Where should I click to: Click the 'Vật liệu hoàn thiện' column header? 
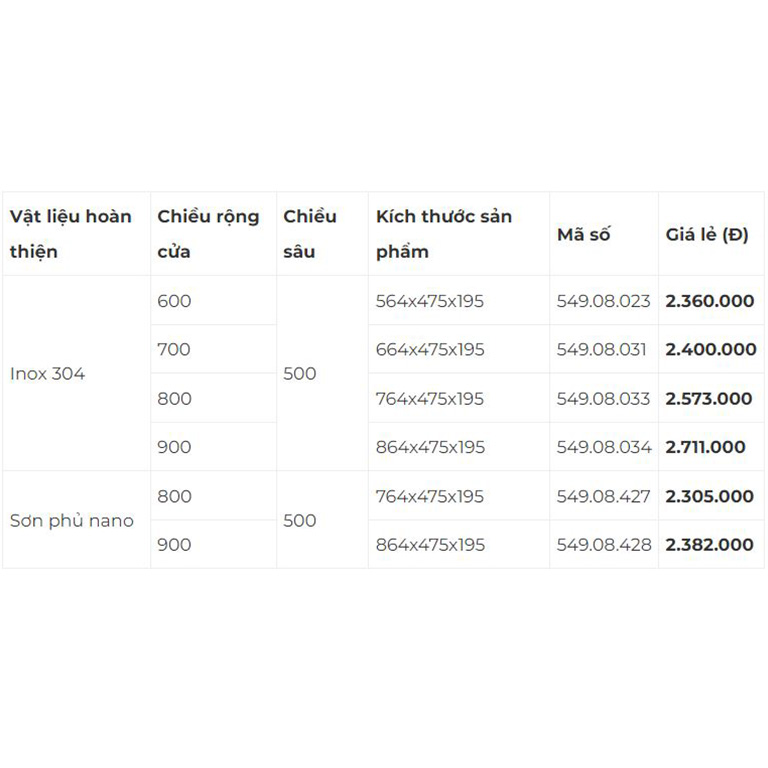click(x=71, y=234)
